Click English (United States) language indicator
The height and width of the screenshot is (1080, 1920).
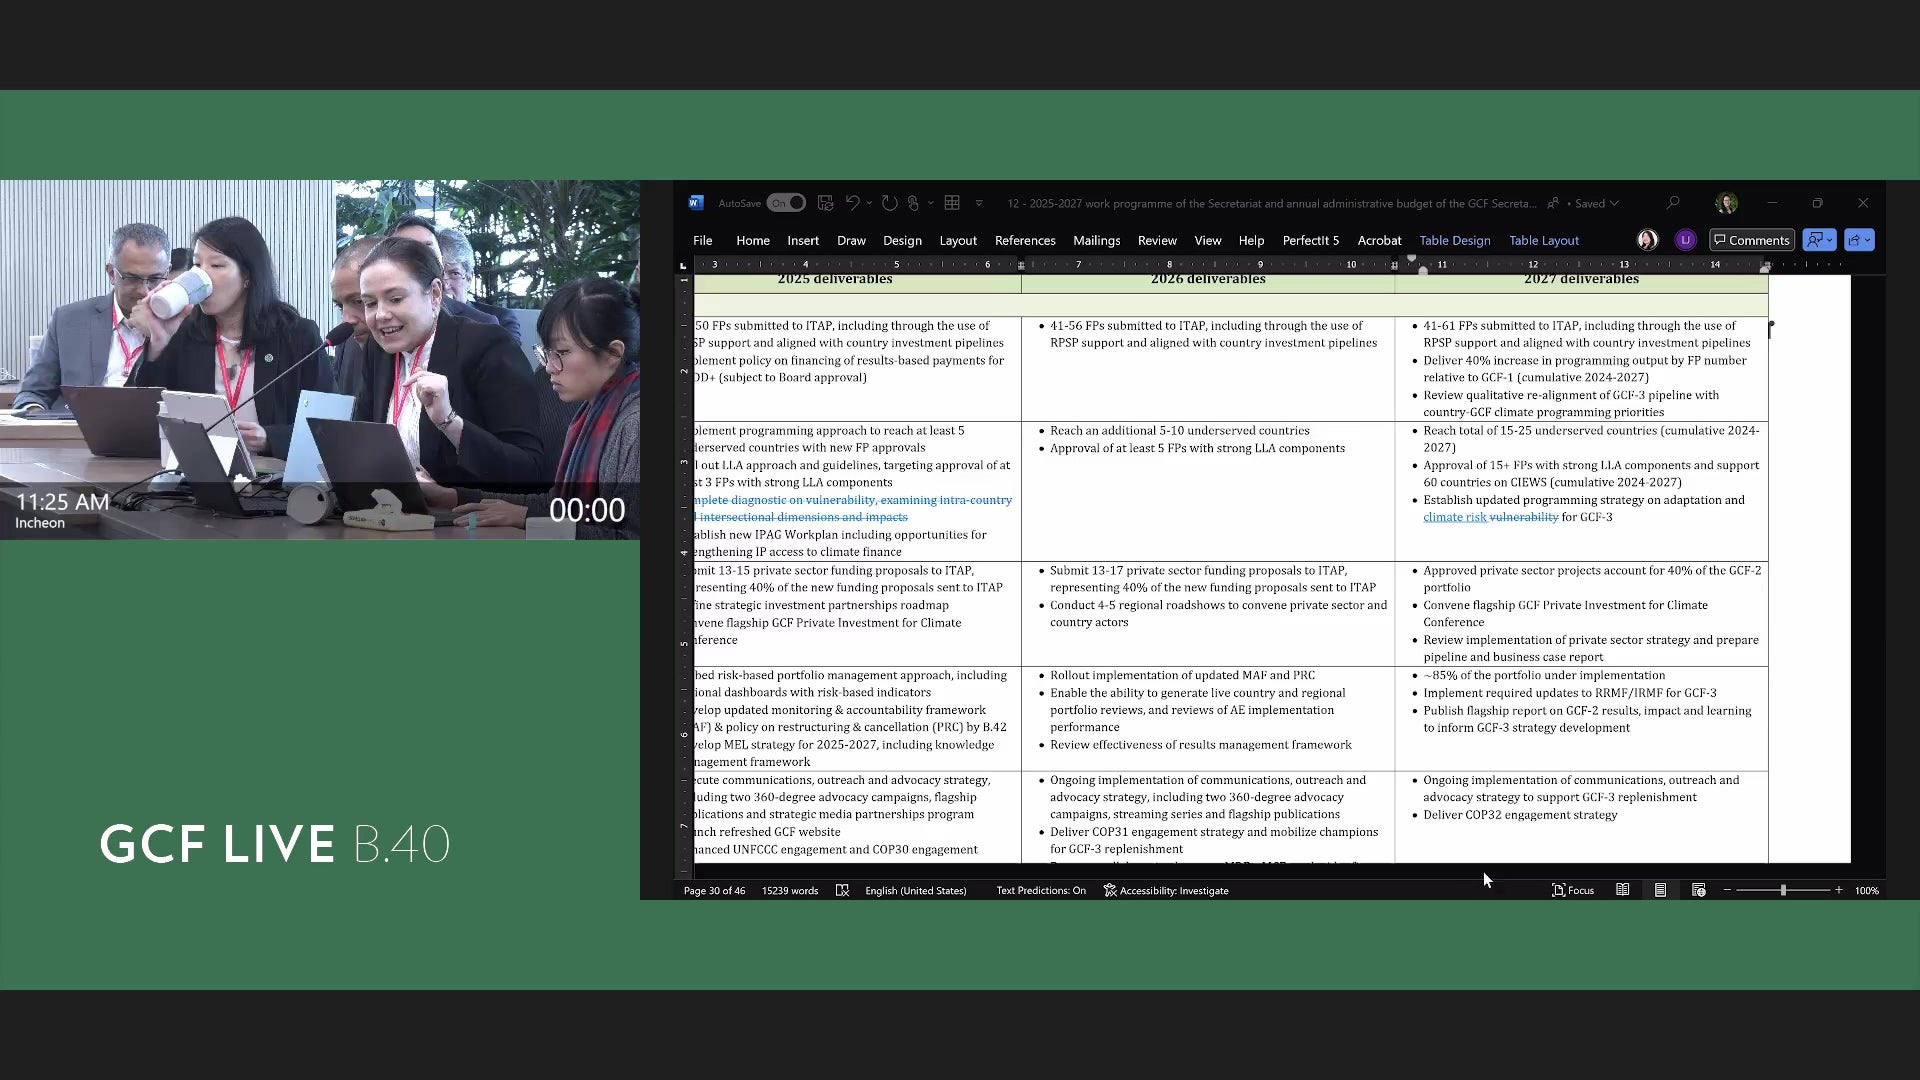[x=915, y=890]
